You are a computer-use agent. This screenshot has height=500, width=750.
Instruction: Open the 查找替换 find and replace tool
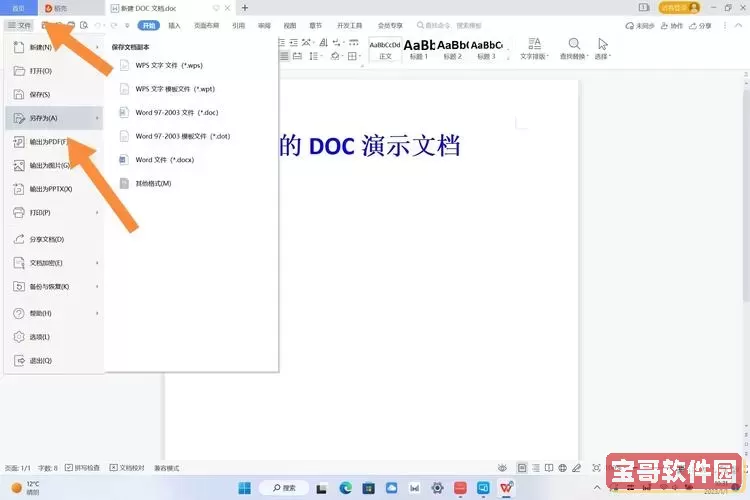[x=574, y=49]
